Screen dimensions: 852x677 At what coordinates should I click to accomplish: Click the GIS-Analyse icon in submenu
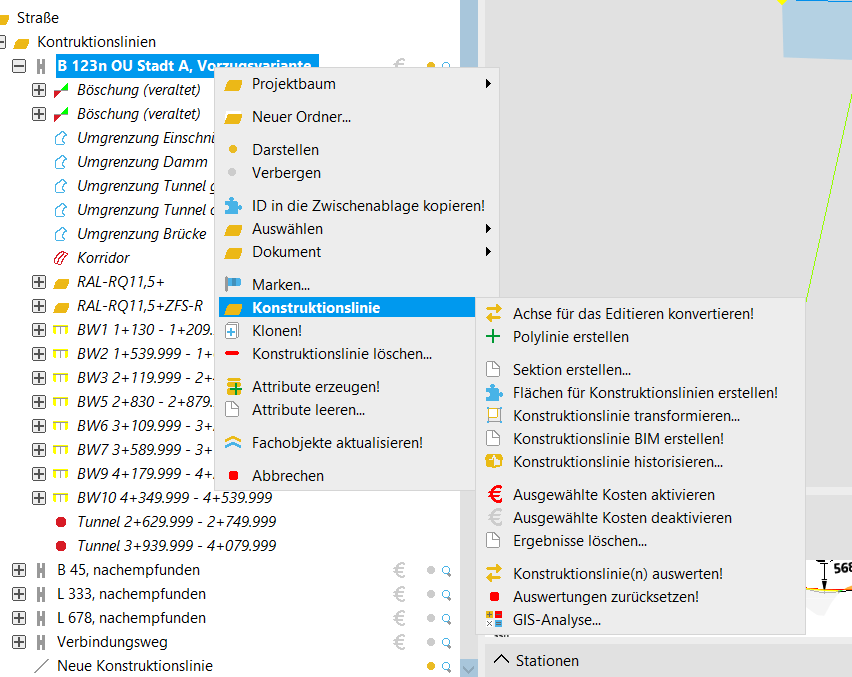[x=493, y=620]
